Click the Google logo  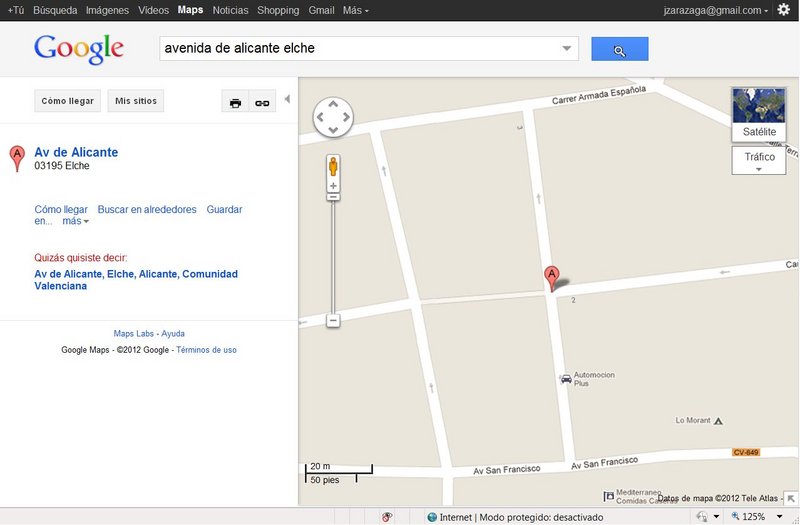pyautogui.click(x=79, y=49)
